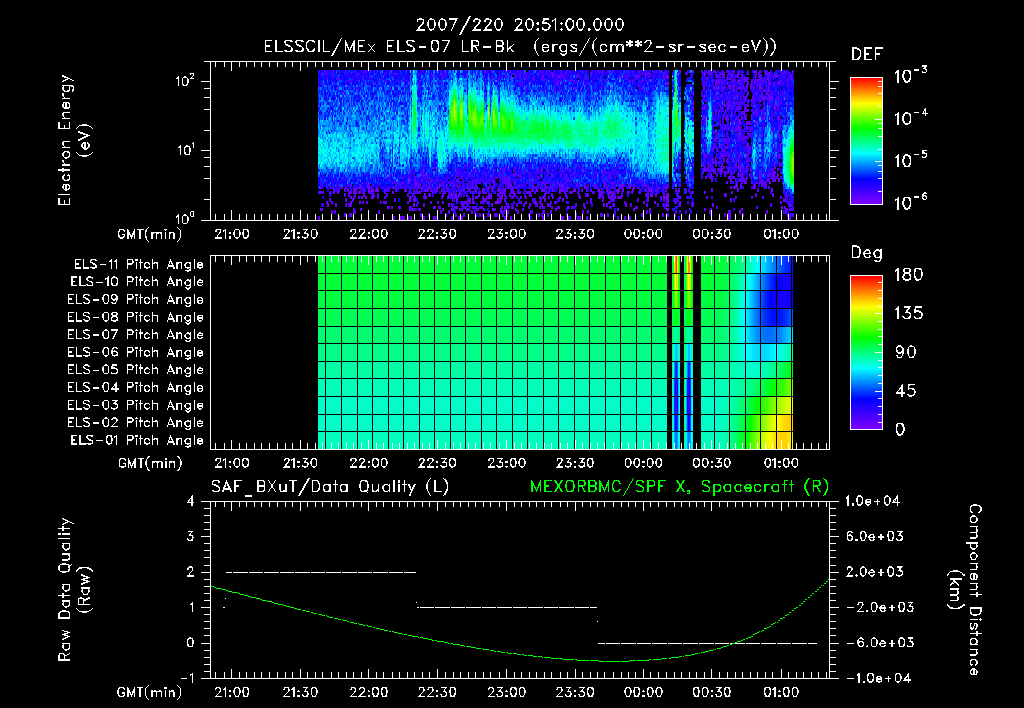Image resolution: width=1024 pixels, height=708 pixels.
Task: Click the data quality line at level 2
Action: tap(321, 572)
